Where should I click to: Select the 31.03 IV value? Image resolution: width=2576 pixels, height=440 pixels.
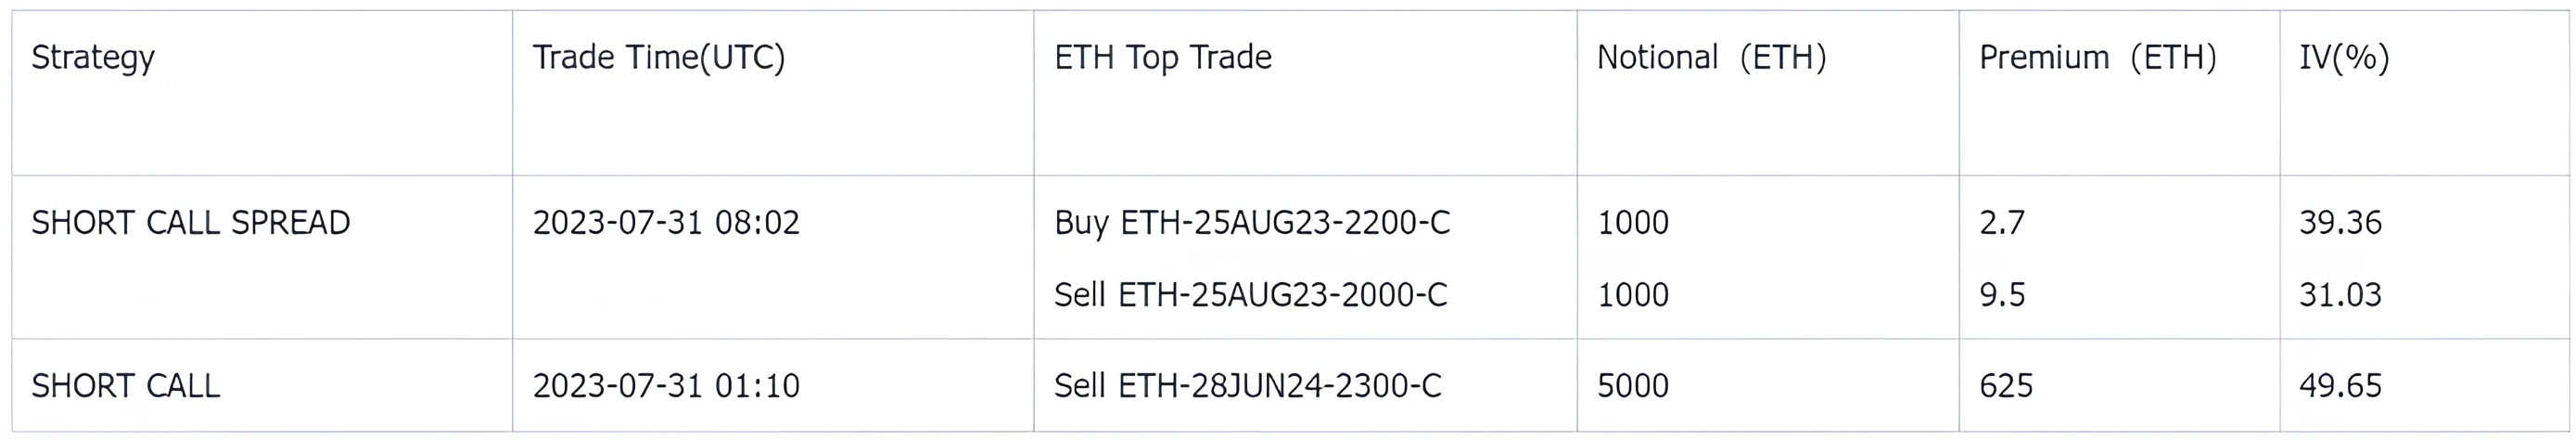pos(2340,295)
